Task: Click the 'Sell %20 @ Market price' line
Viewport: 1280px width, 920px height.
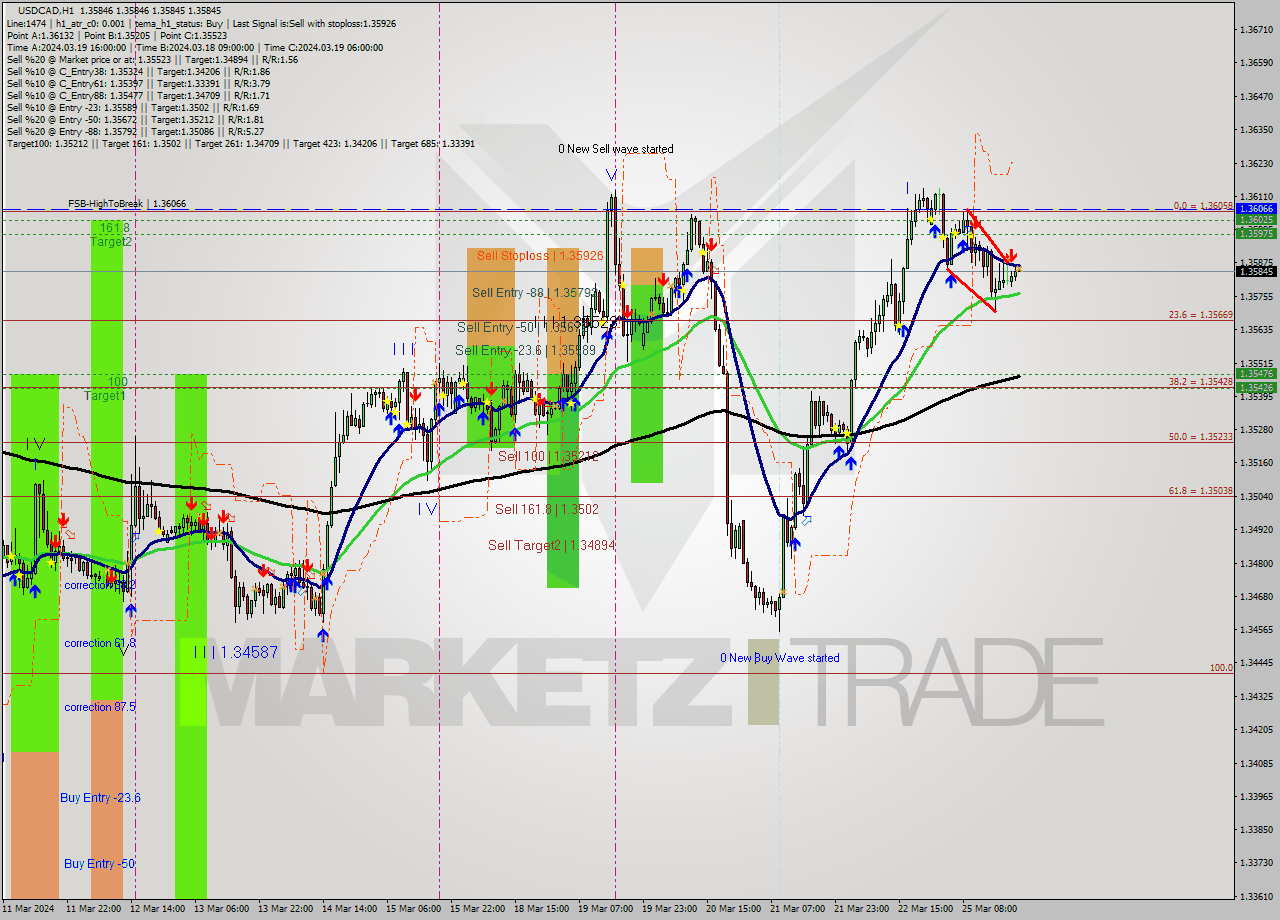Action: point(152,60)
